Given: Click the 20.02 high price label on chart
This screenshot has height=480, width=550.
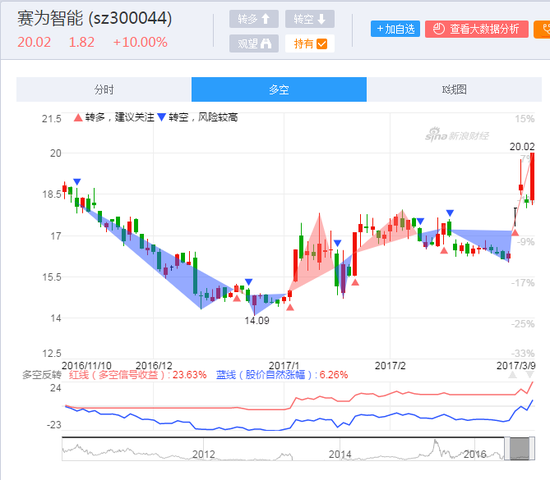Looking at the screenshot, I should (522, 147).
